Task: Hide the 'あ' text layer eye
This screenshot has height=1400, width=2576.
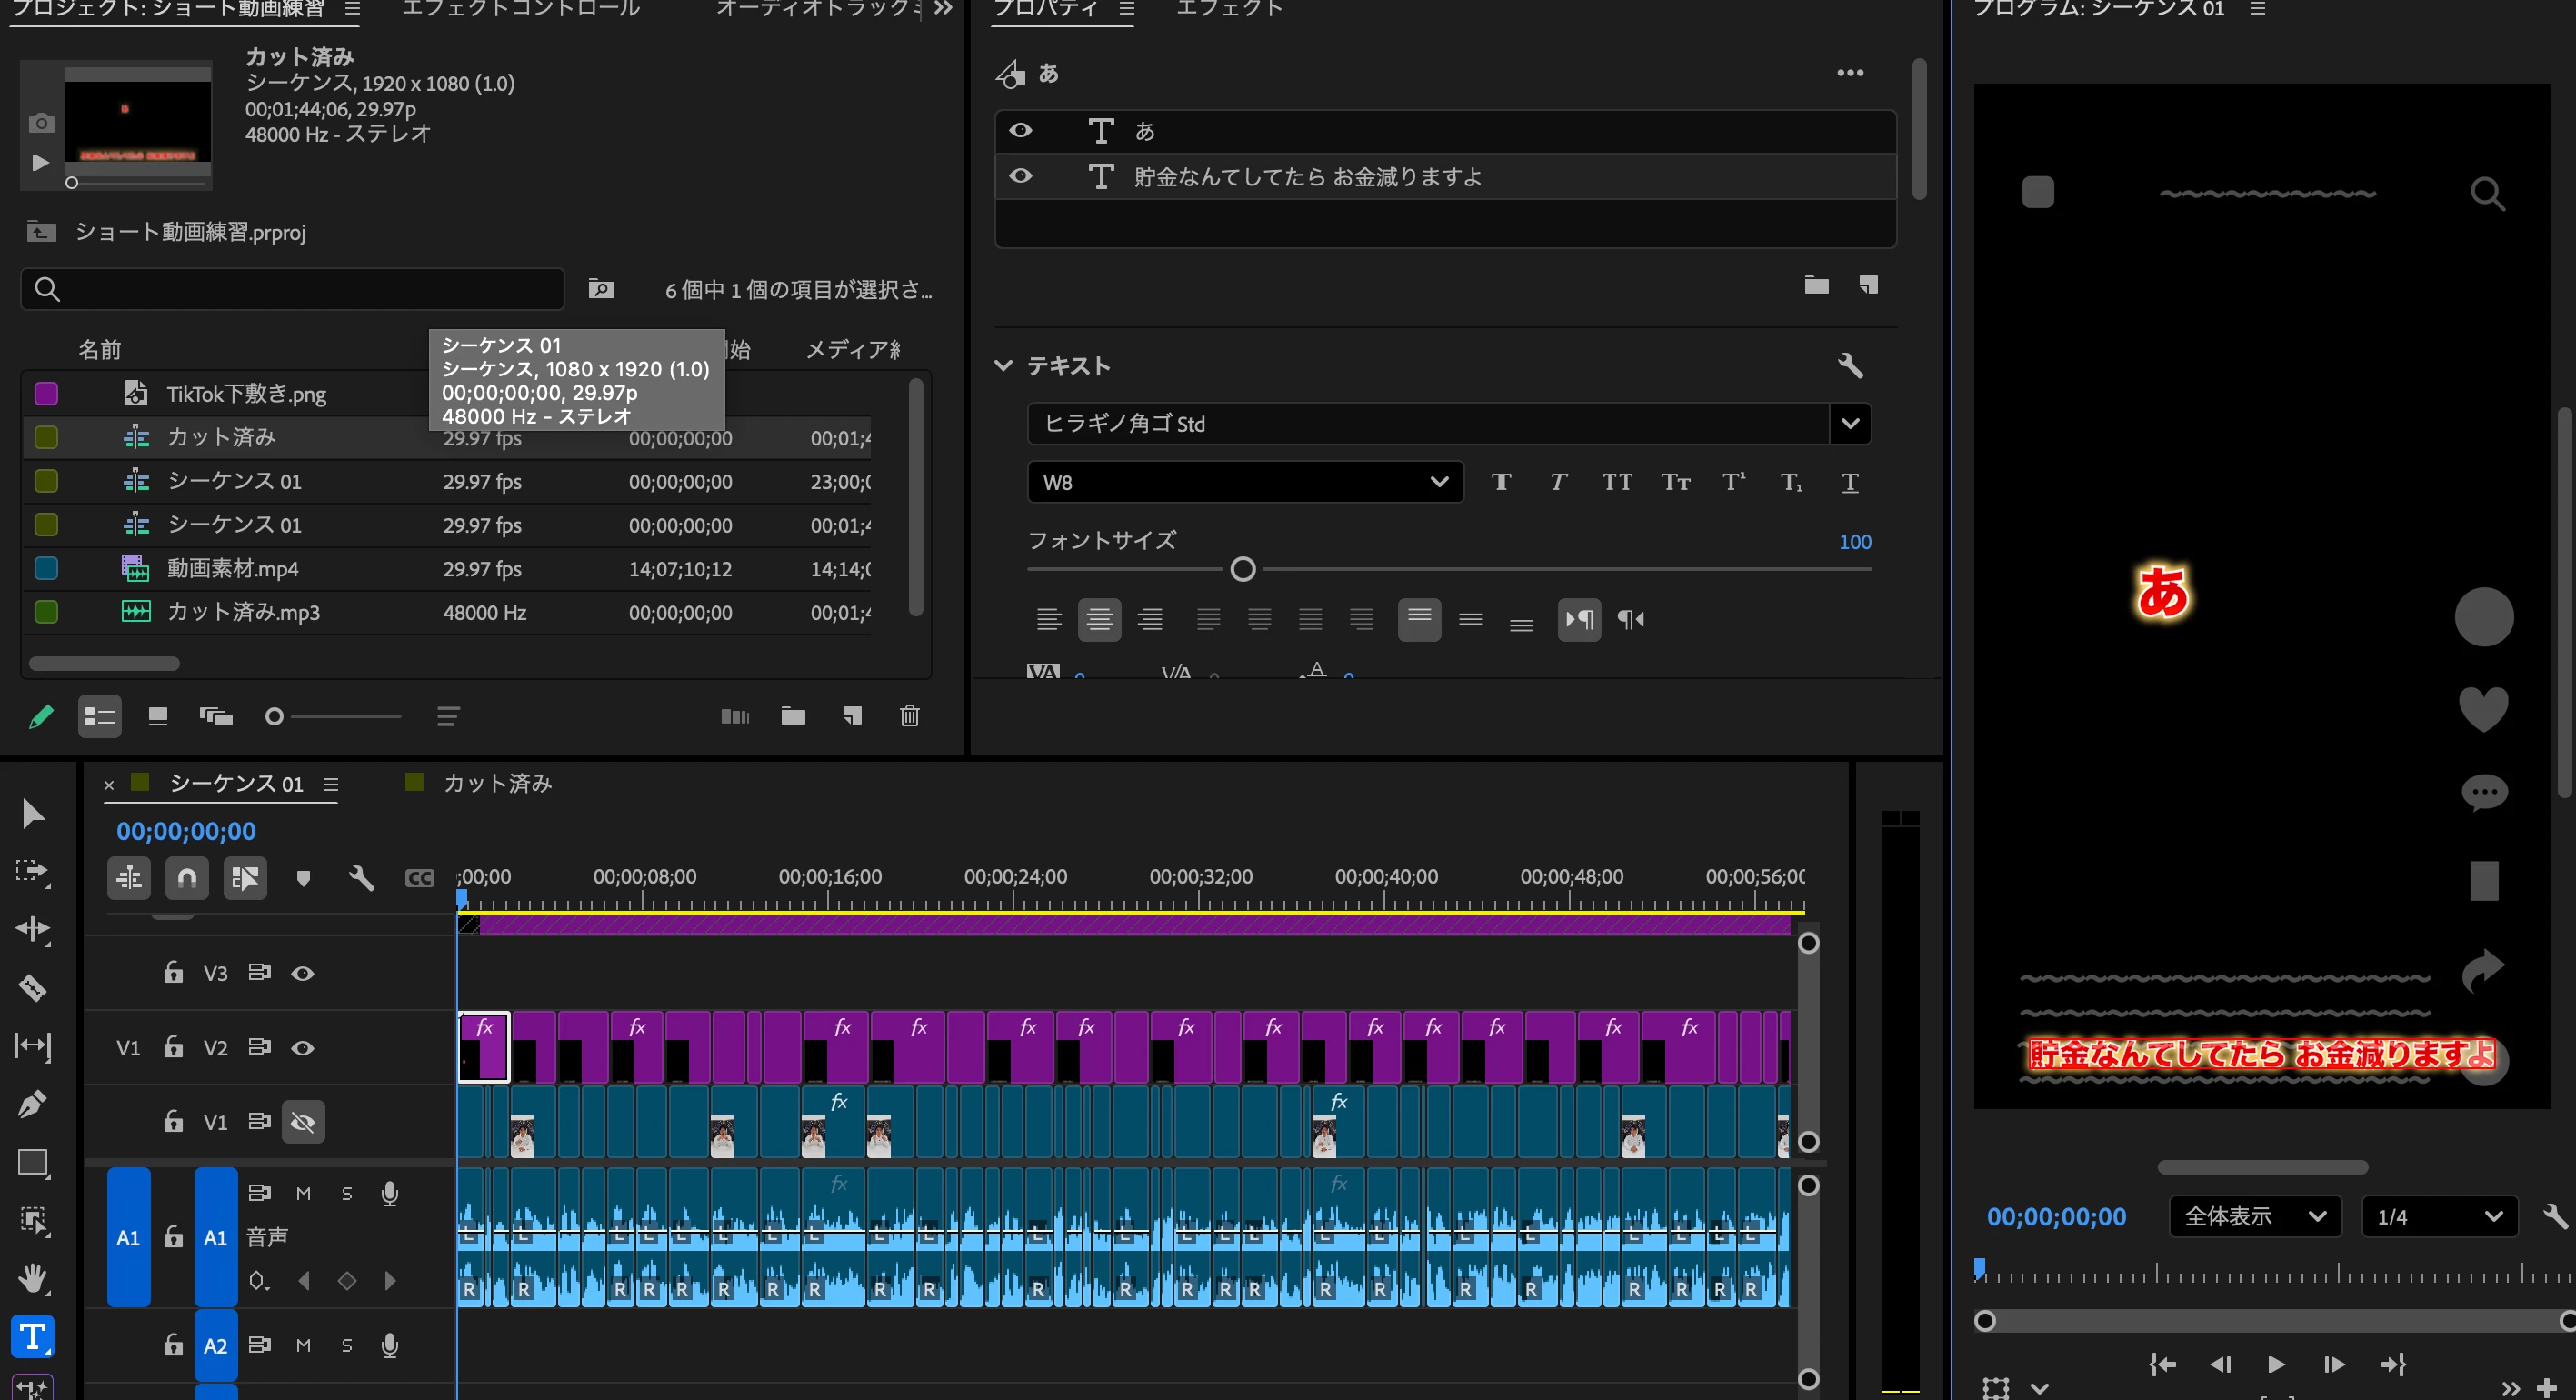Action: [1020, 130]
